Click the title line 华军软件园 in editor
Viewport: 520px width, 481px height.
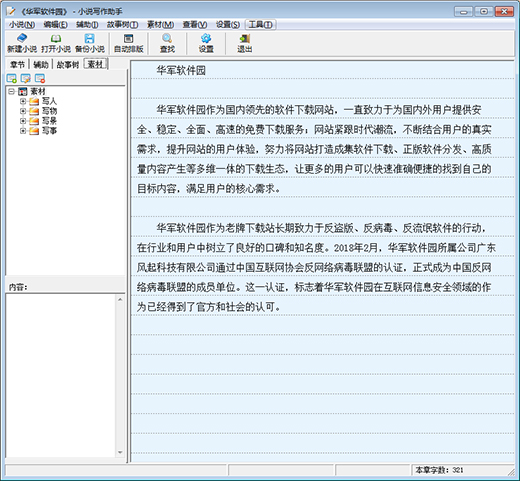coord(181,70)
